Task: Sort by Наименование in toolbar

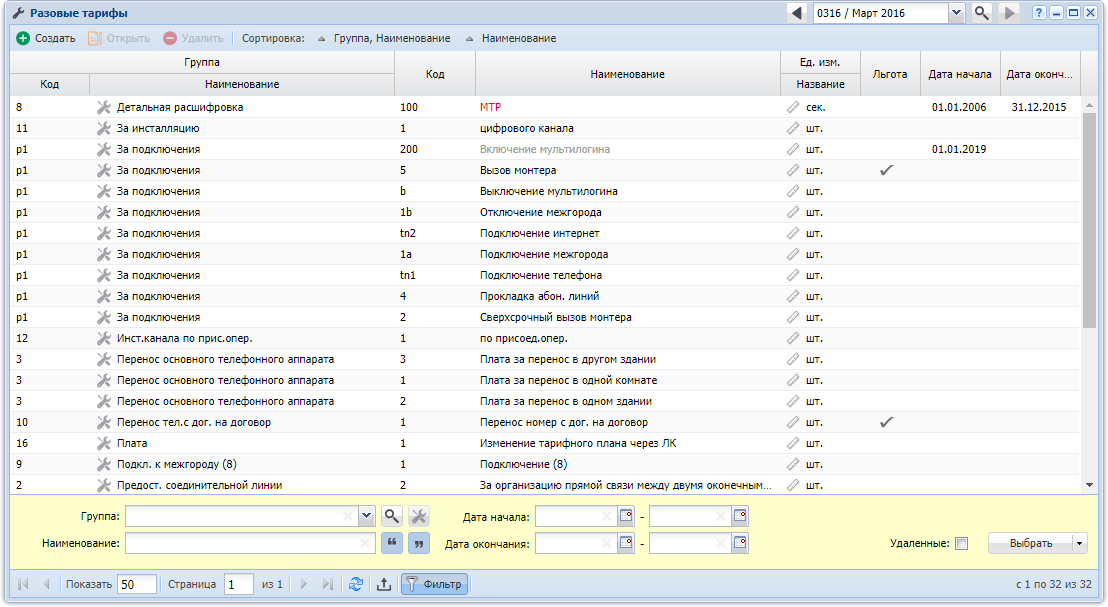Action: [x=511, y=38]
